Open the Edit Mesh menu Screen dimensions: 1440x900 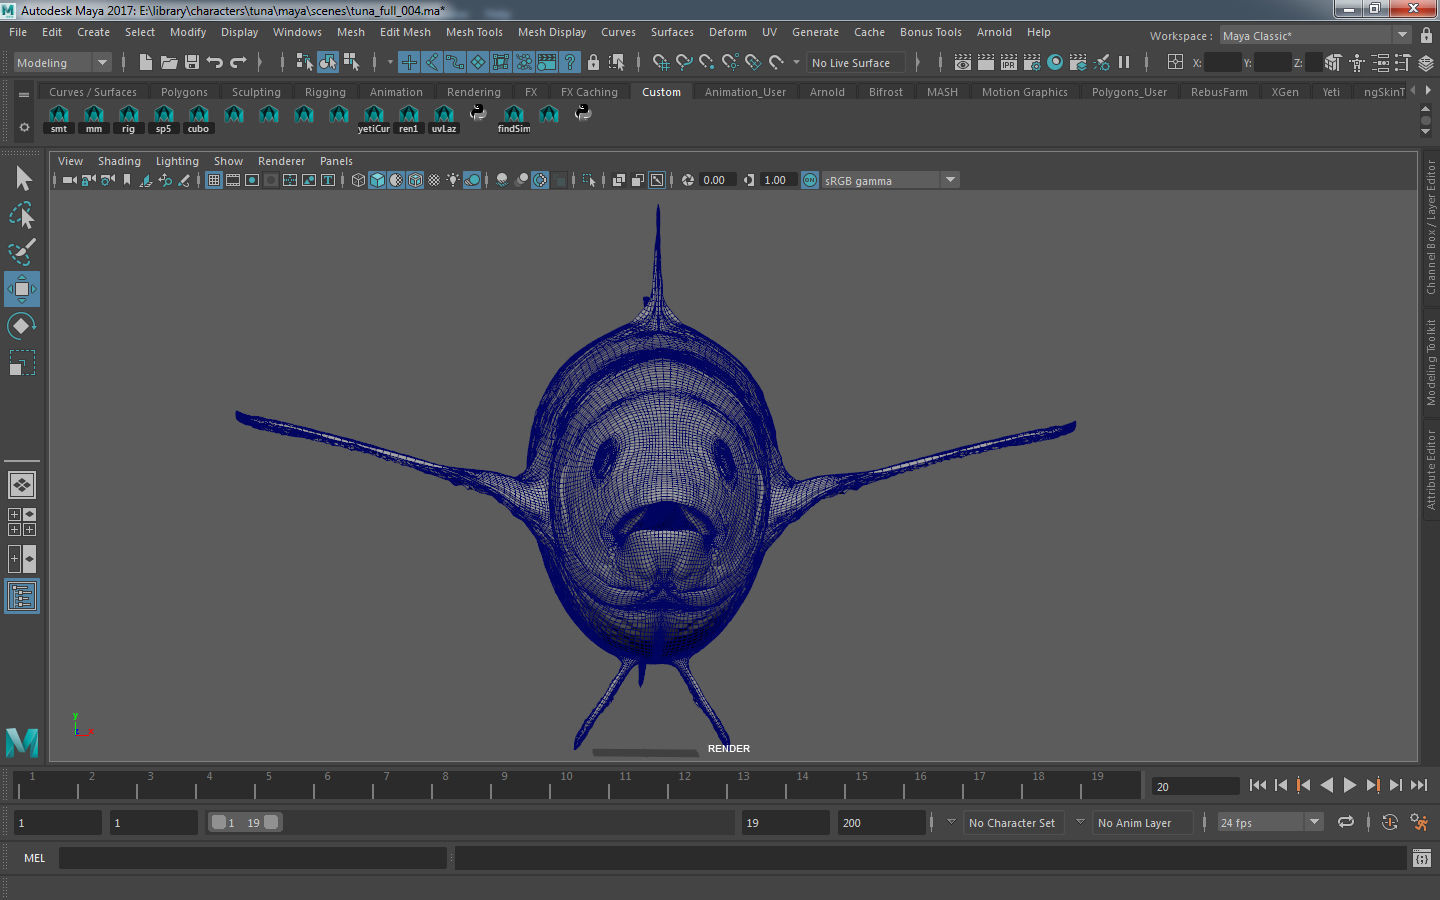tap(405, 32)
